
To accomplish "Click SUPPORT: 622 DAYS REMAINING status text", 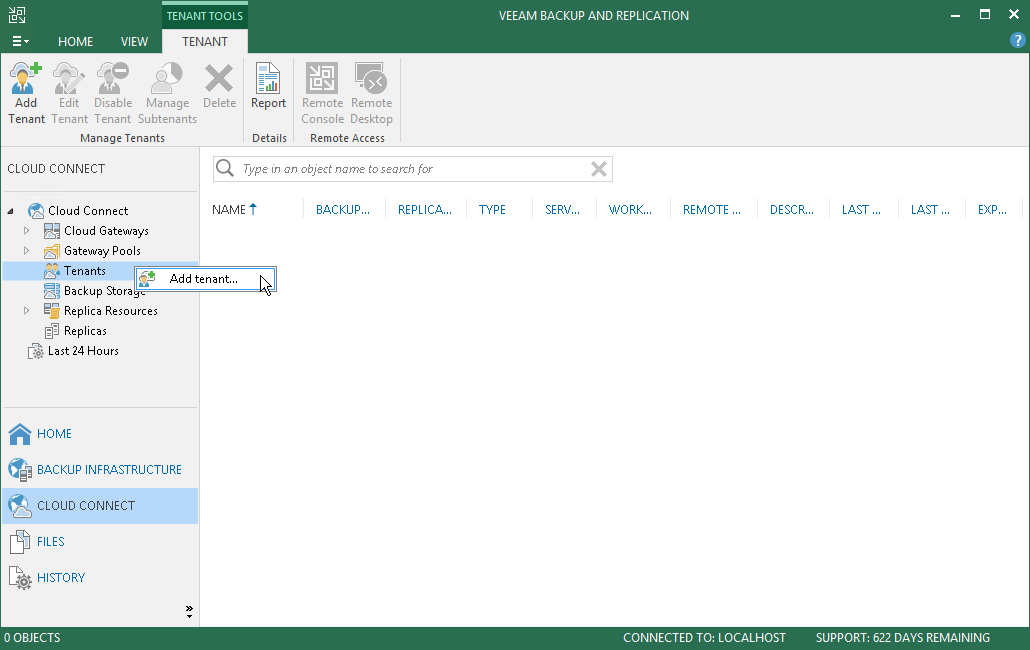I will 903,638.
